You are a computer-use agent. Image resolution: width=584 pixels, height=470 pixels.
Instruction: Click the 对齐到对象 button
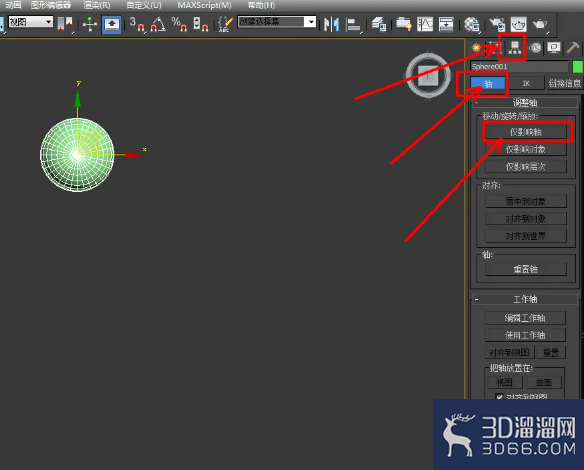[526, 219]
